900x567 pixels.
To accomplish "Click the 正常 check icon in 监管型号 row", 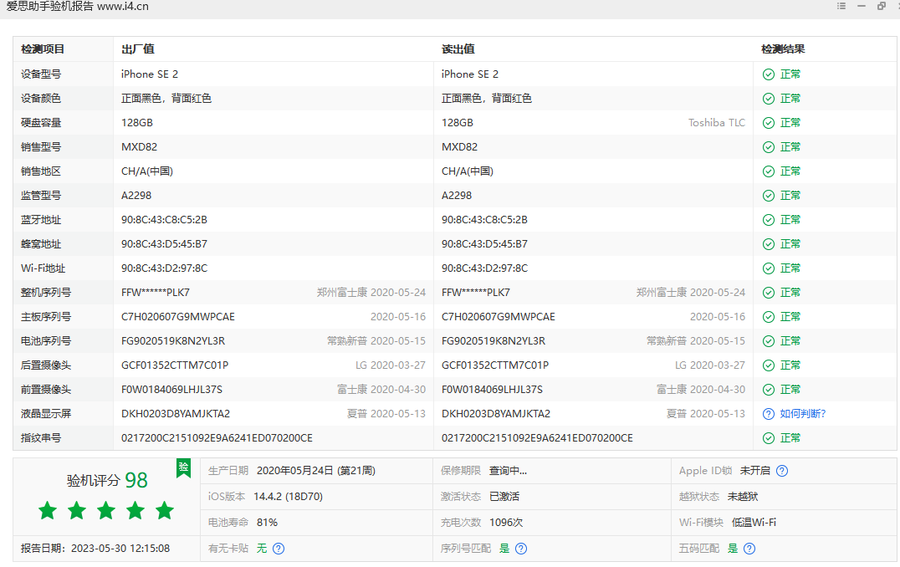I will [769, 196].
